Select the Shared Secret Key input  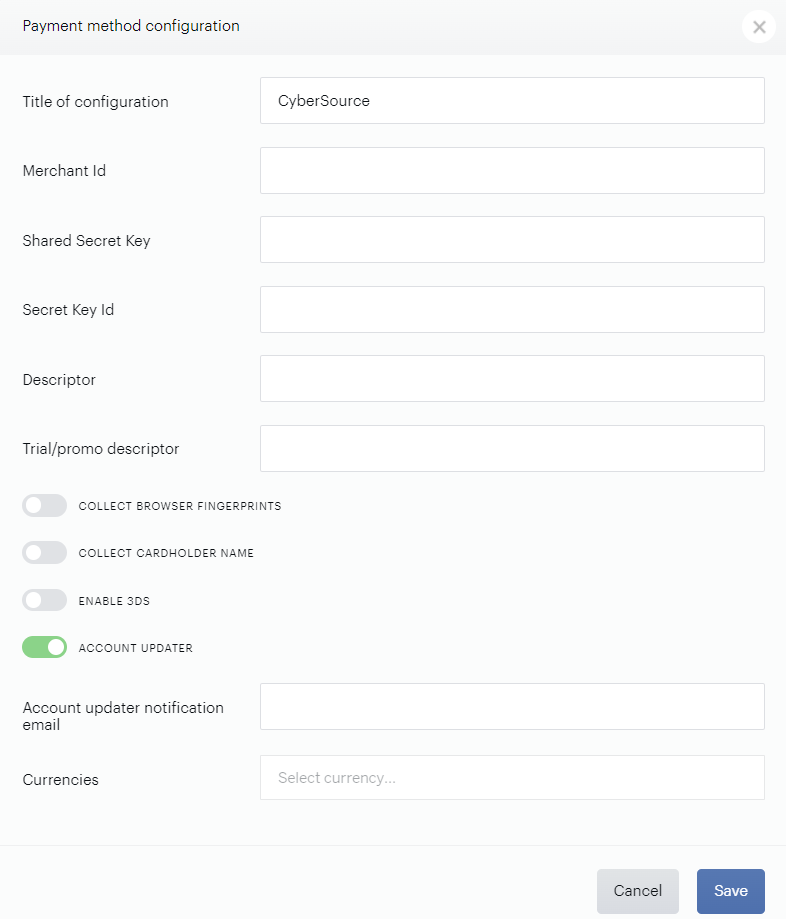512,240
